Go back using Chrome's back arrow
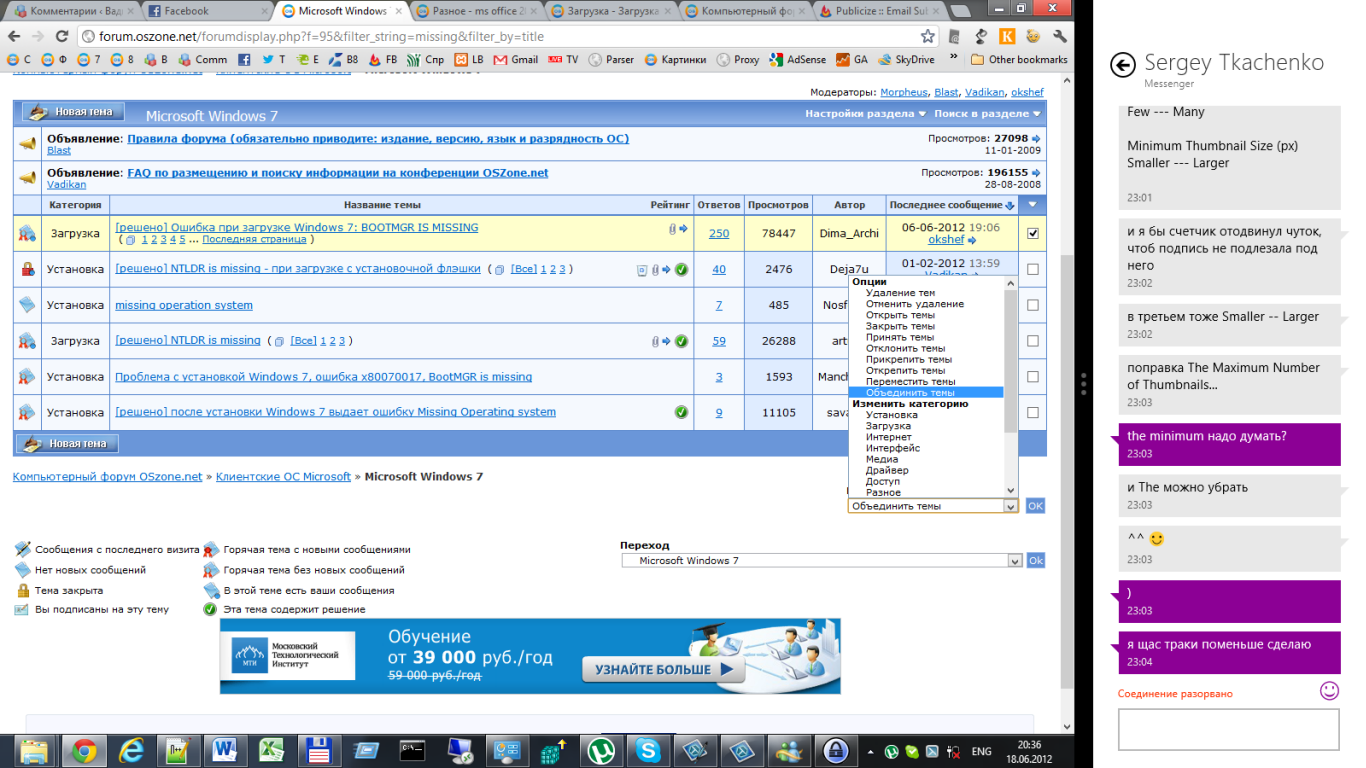Screen dimensions: 1366x768 coord(14,36)
